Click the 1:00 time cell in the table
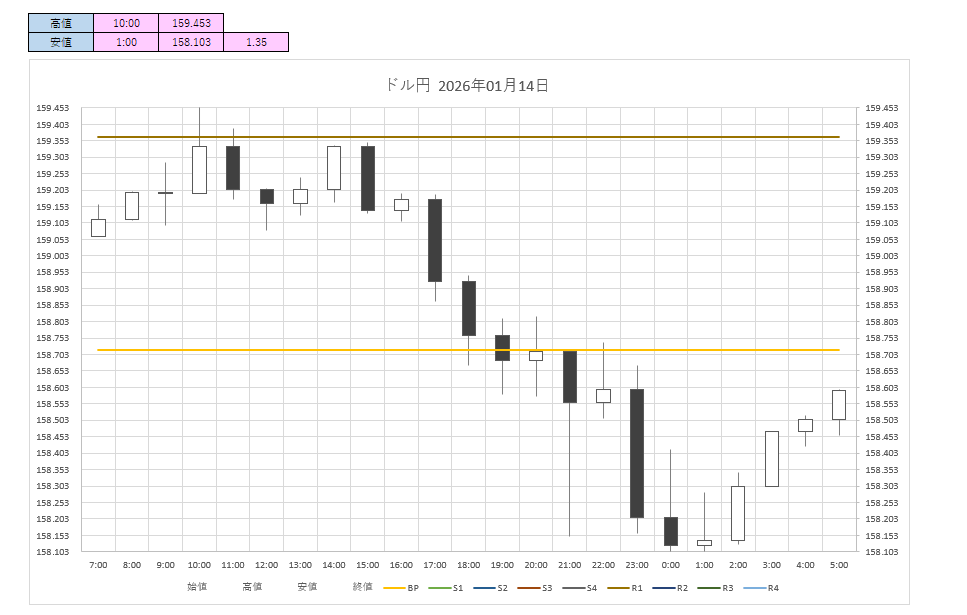Viewport: 967px width, 615px height. point(126,42)
